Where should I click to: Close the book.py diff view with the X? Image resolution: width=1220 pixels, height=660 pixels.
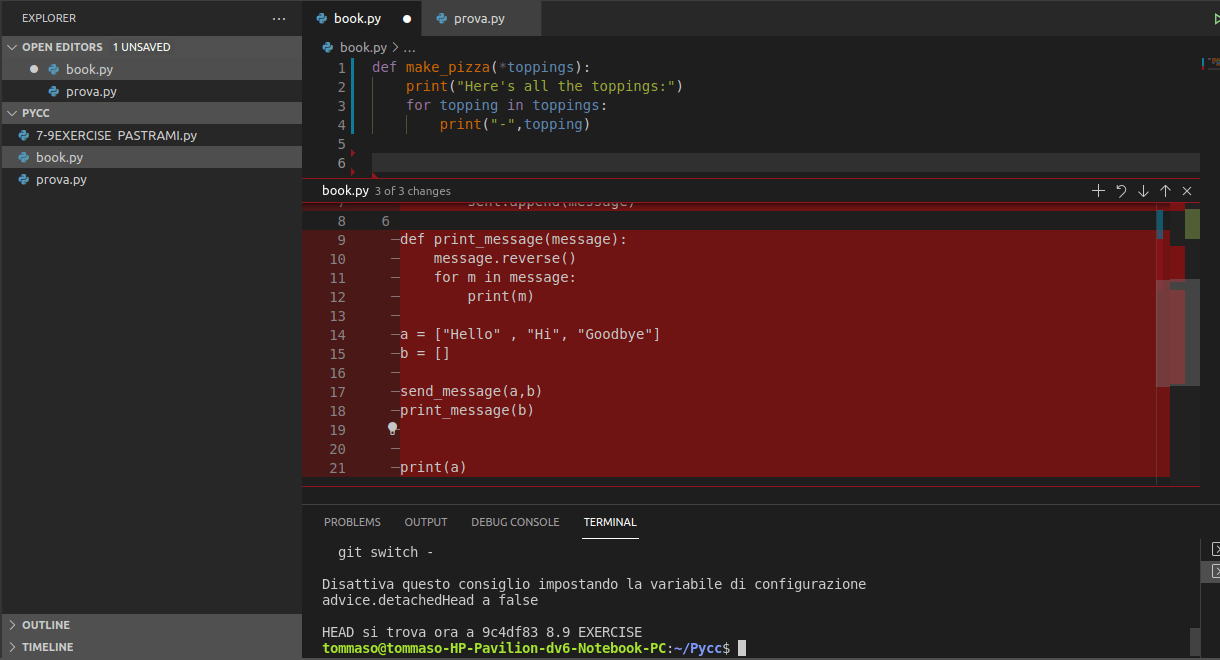(1187, 190)
